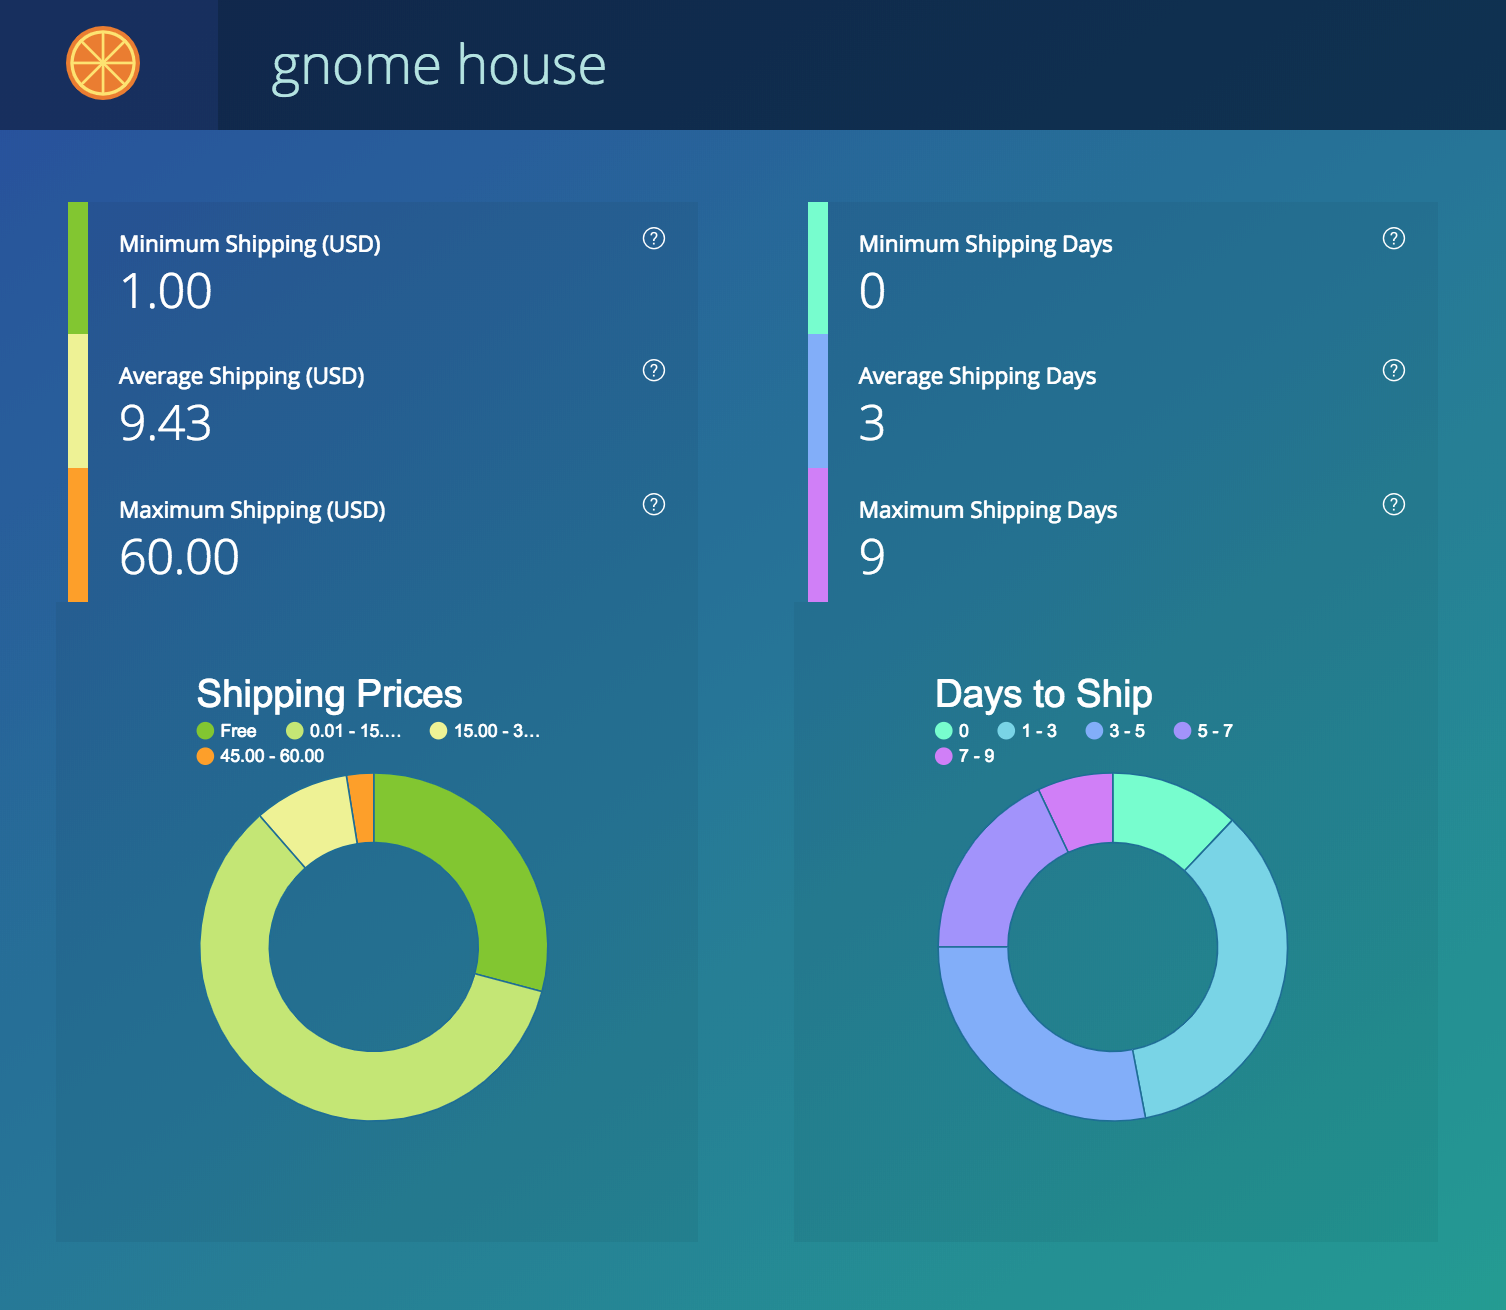Click the gnome house title
Viewport: 1506px width, 1310px height.
point(438,65)
